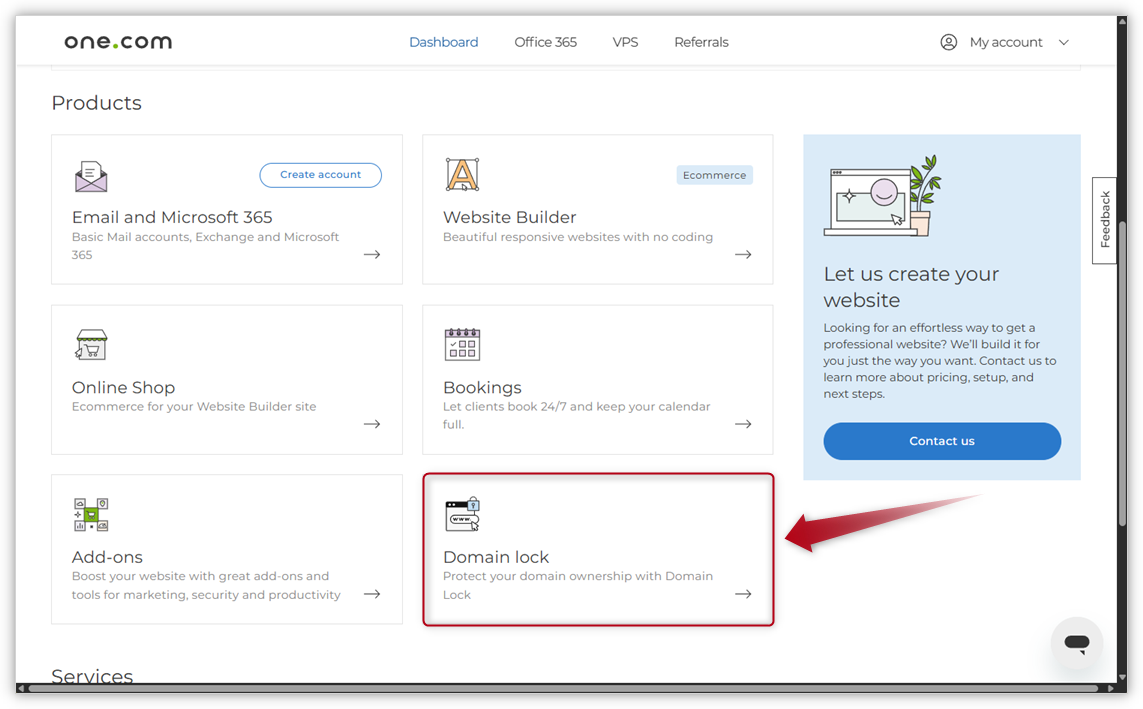The height and width of the screenshot is (709, 1143).
Task: Select the Website Builder letter-A icon
Action: point(462,174)
